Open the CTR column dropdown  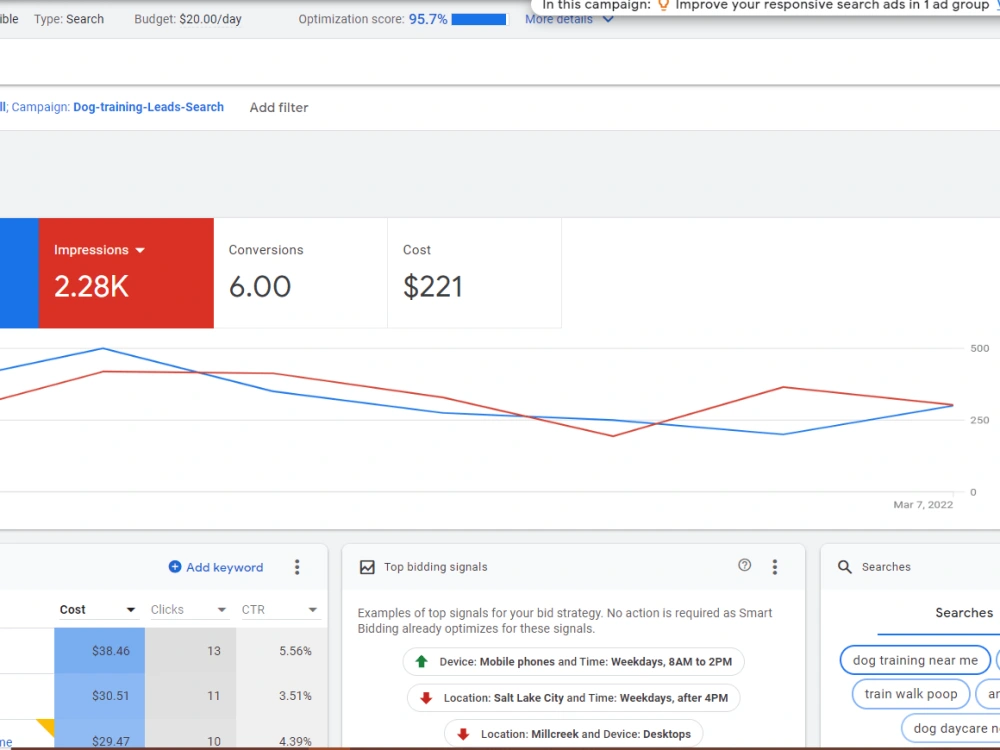point(312,610)
